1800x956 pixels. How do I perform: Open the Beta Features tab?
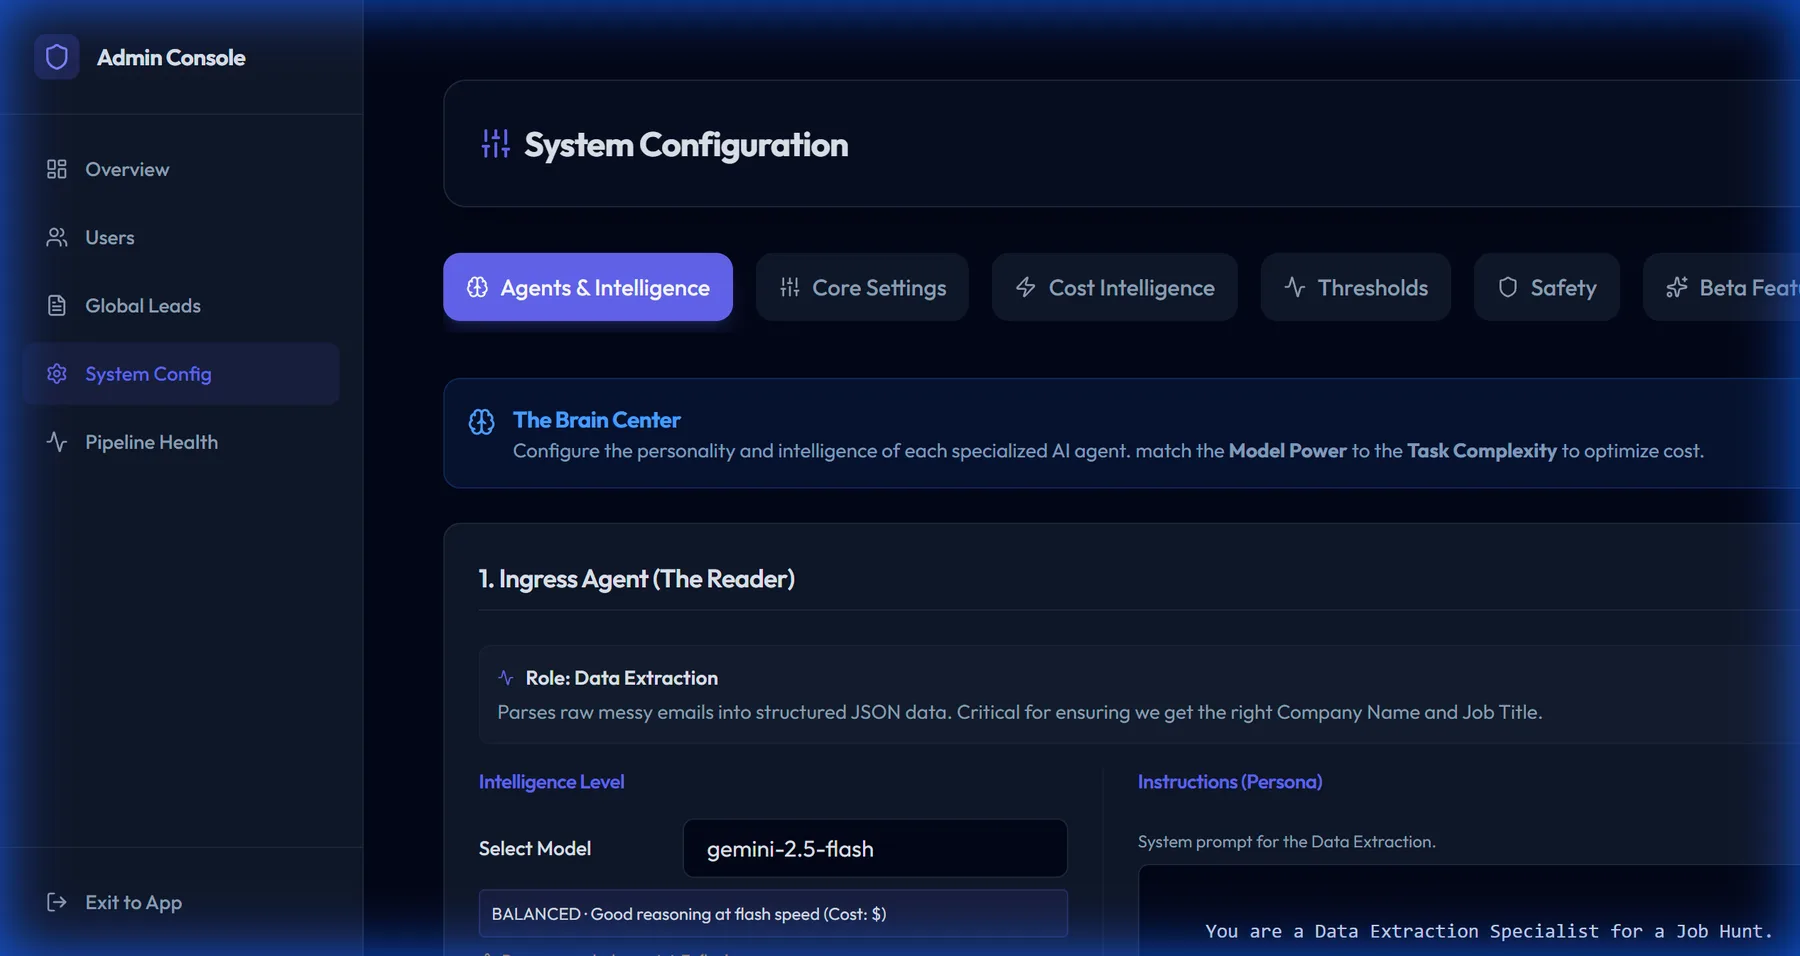pos(1722,287)
